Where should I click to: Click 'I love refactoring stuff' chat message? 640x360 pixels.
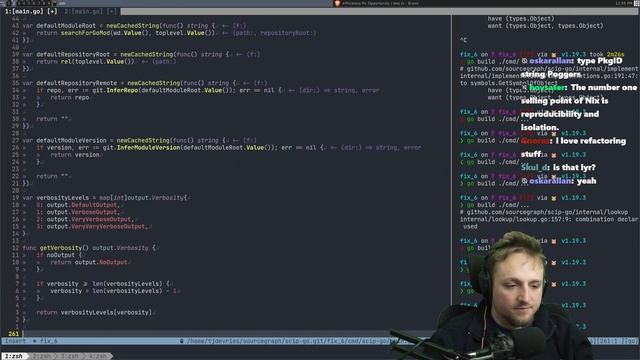(573, 147)
